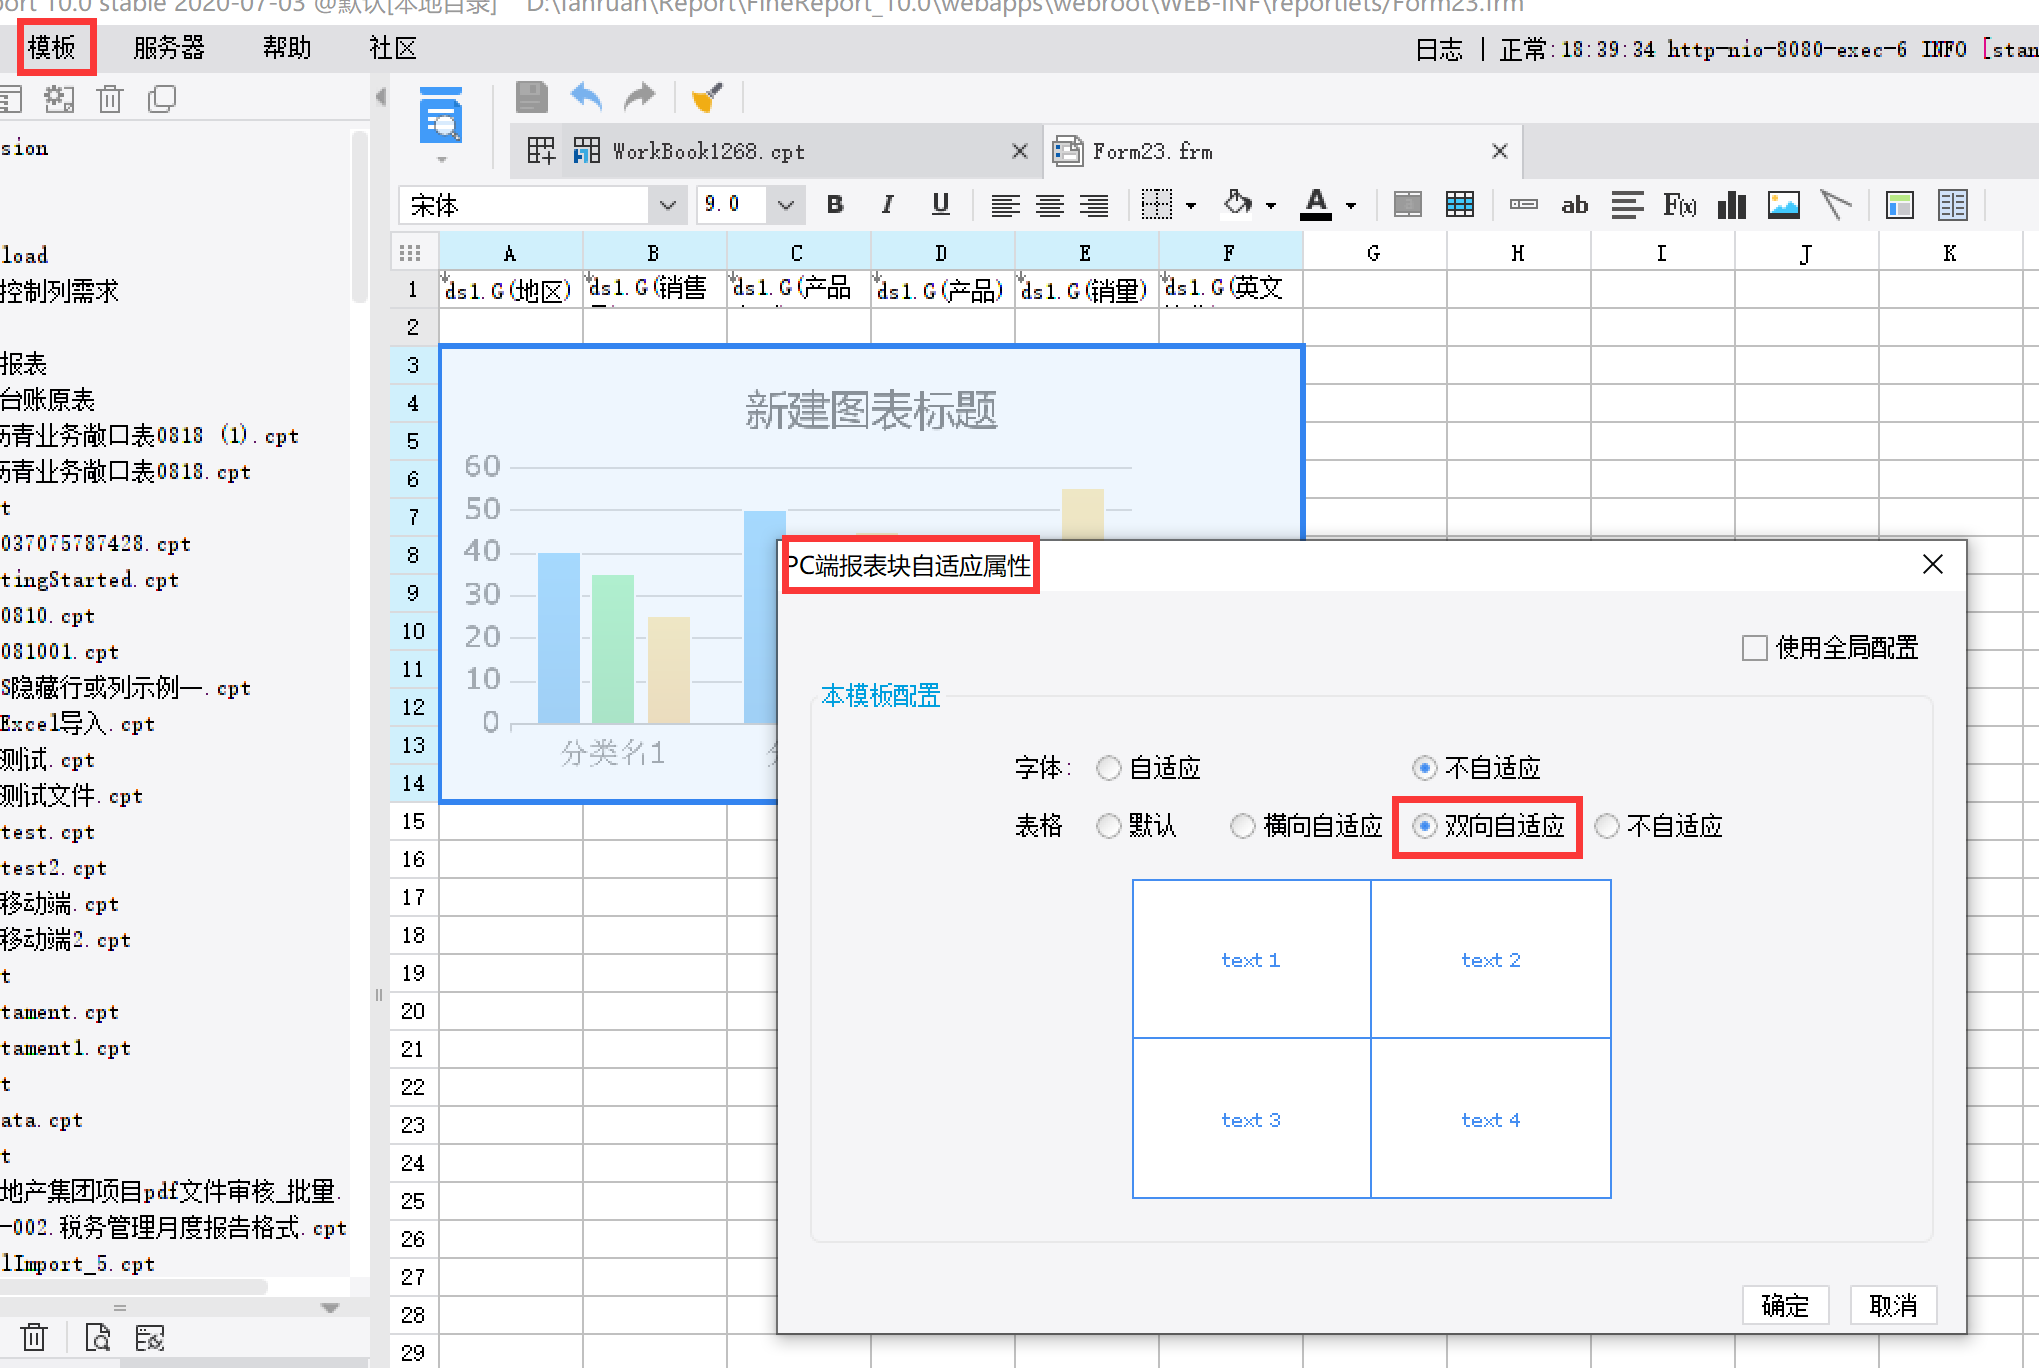
Task: Click bottom-left preview document icon
Action: [97, 1337]
